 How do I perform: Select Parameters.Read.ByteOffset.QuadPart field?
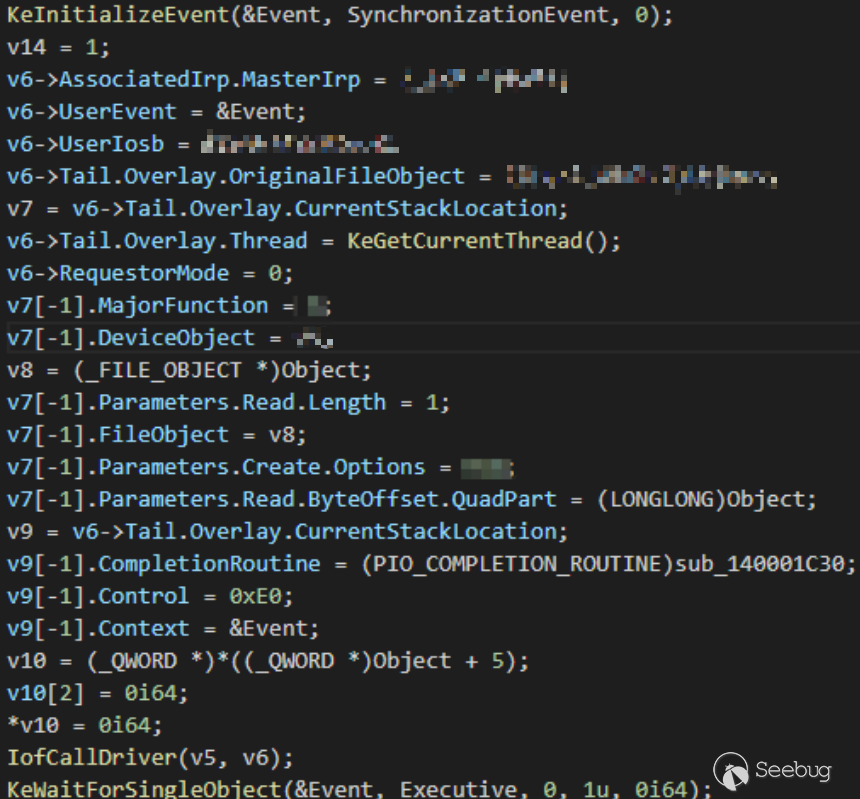pos(327,500)
